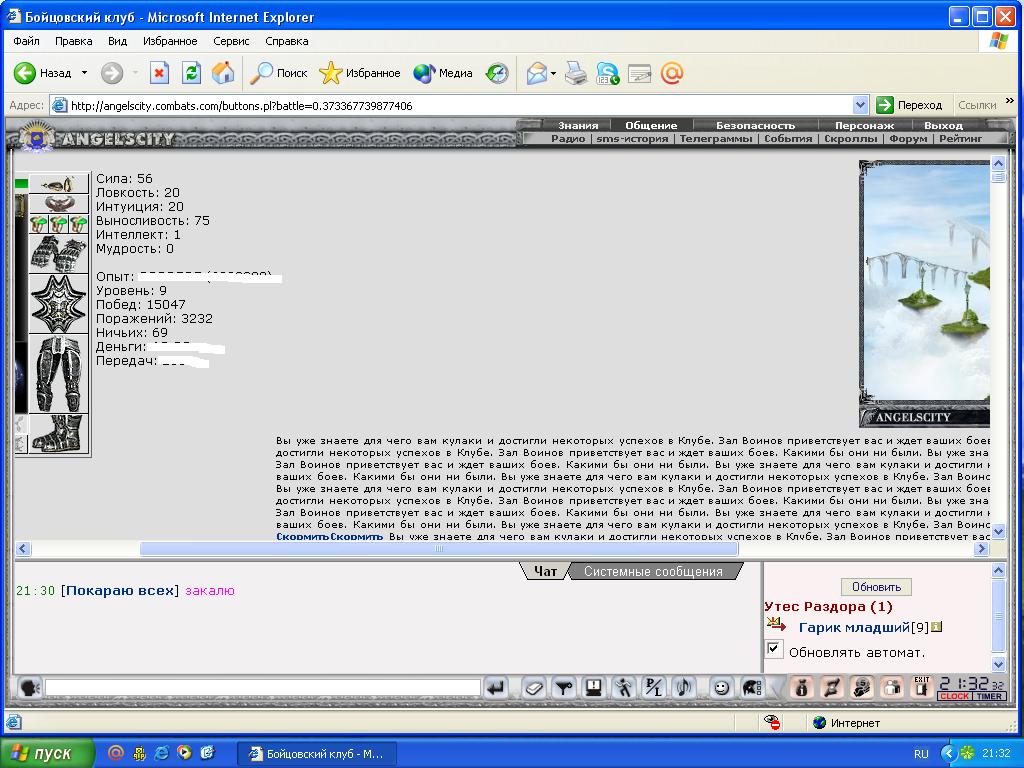The height and width of the screenshot is (768, 1024).
Task: Click the IE Refresh toolbar icon
Action: pyautogui.click(x=191, y=73)
